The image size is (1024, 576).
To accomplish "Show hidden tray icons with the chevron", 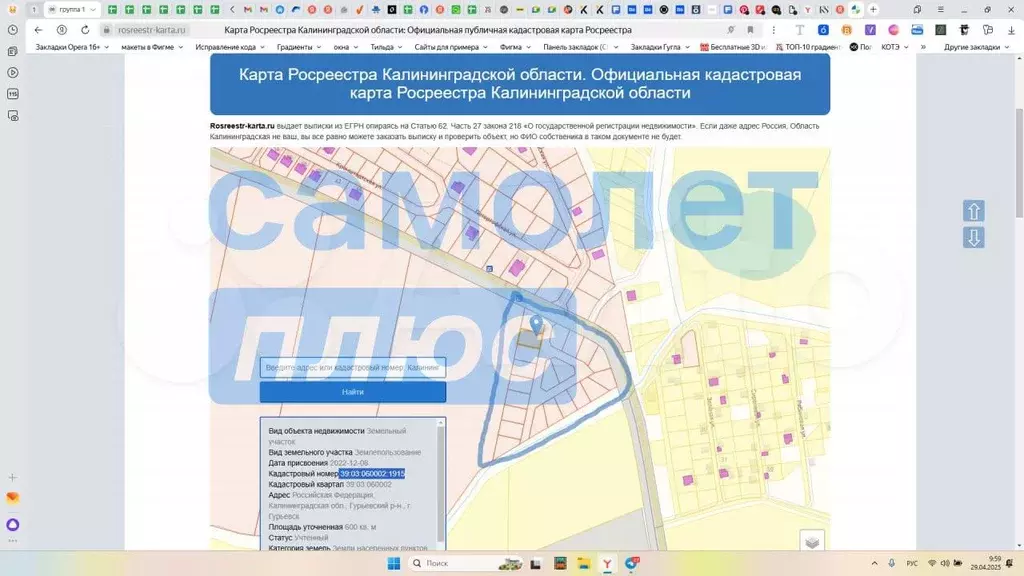I will pos(874,563).
